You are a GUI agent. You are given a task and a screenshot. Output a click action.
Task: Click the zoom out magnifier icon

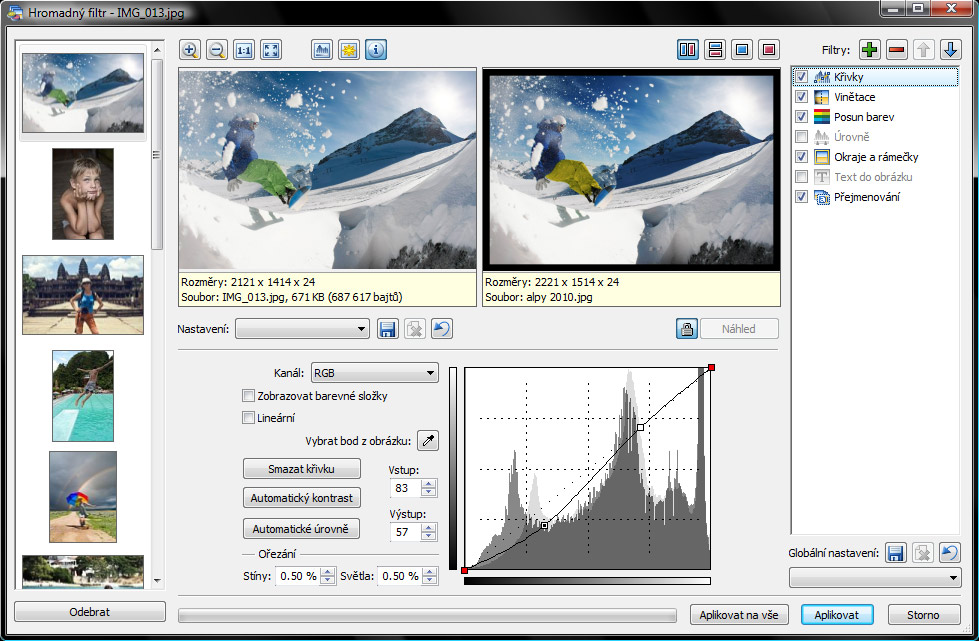(x=217, y=50)
